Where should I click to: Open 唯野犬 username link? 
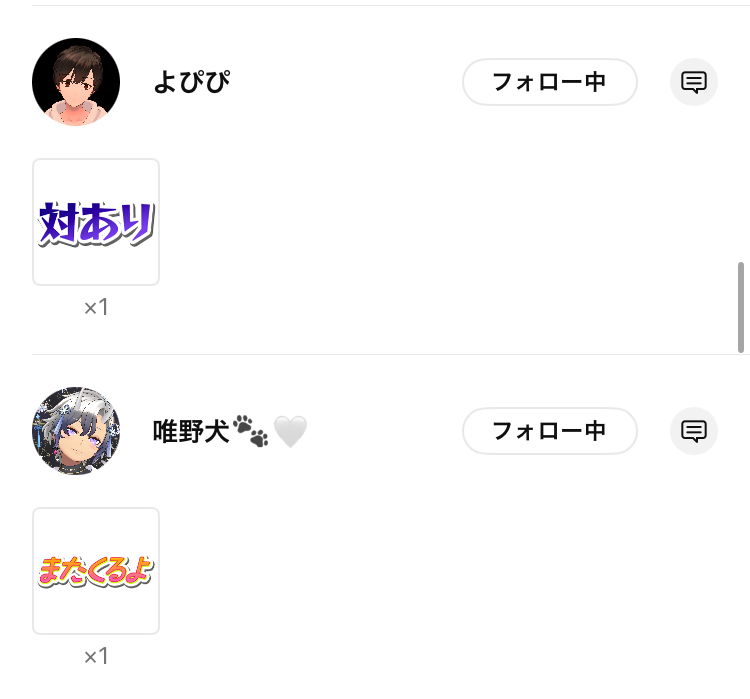point(191,431)
